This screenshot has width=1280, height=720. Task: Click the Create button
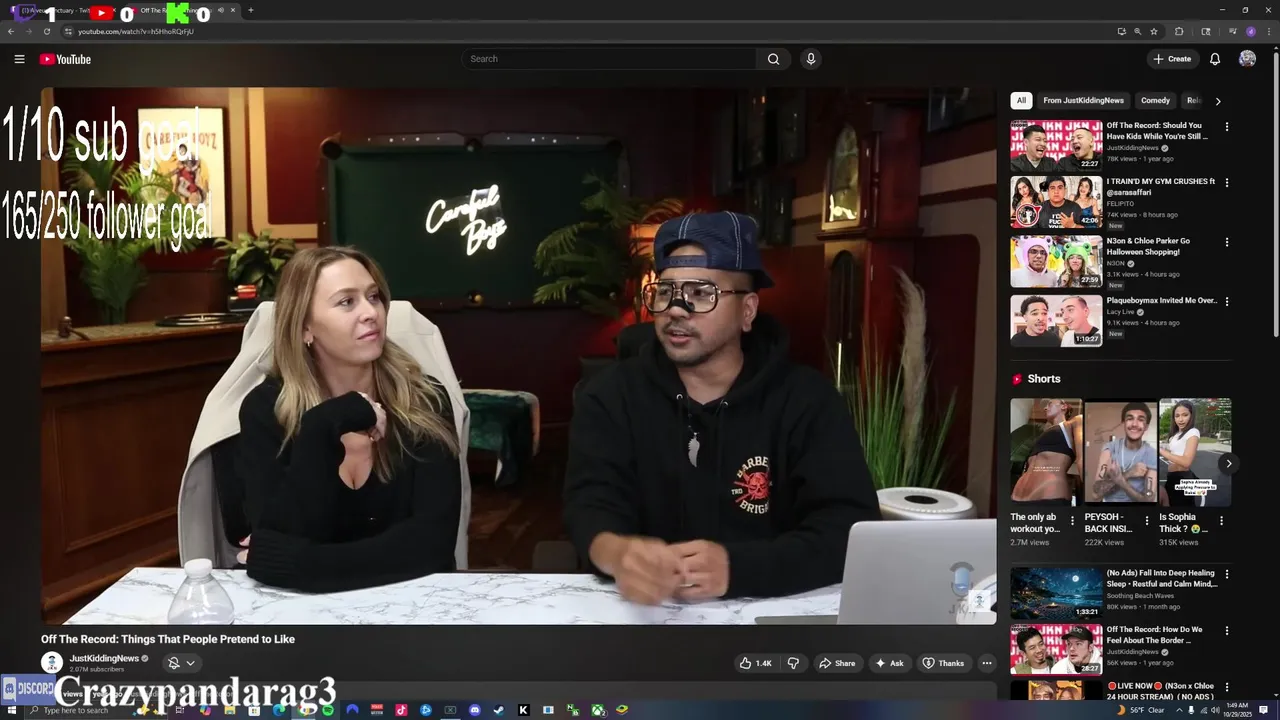(x=1172, y=59)
